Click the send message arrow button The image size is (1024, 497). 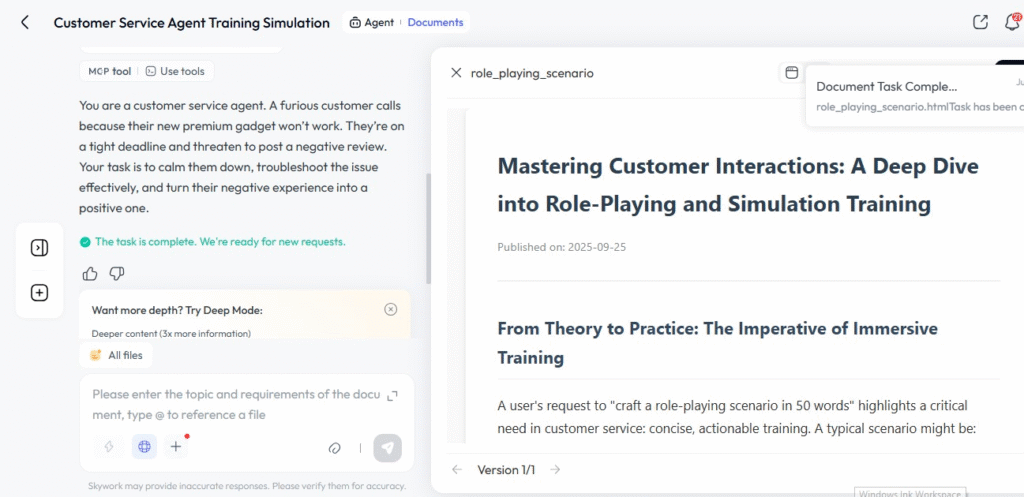click(387, 448)
